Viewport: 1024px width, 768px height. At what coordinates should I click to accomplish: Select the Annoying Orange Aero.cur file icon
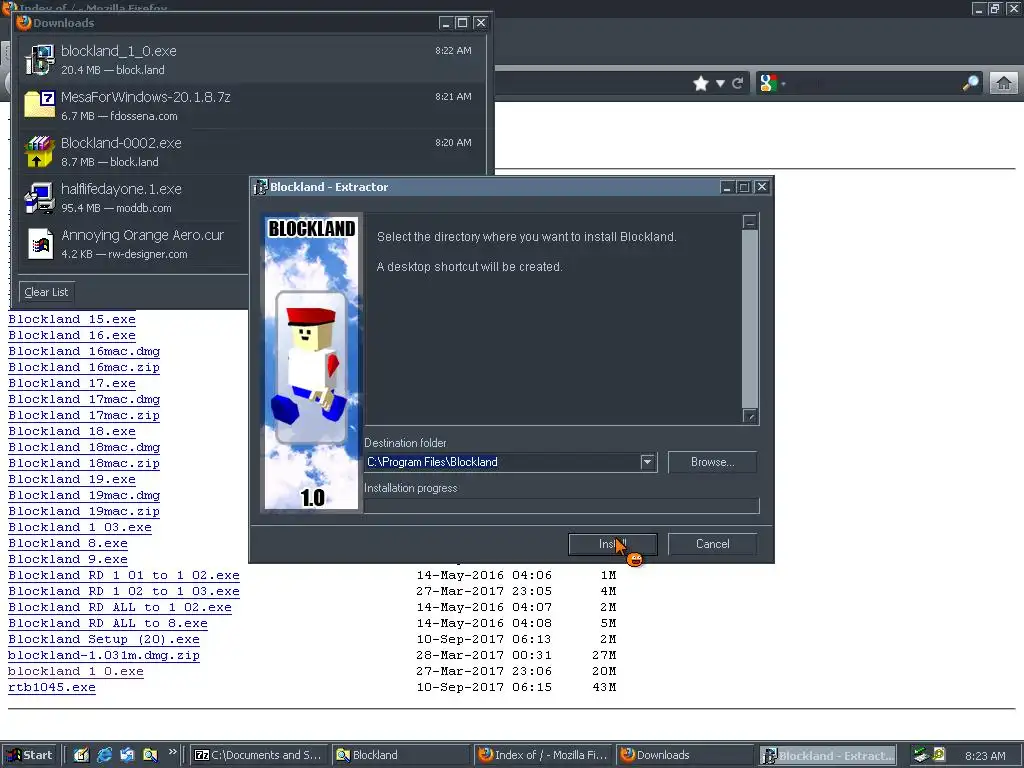tap(40, 244)
